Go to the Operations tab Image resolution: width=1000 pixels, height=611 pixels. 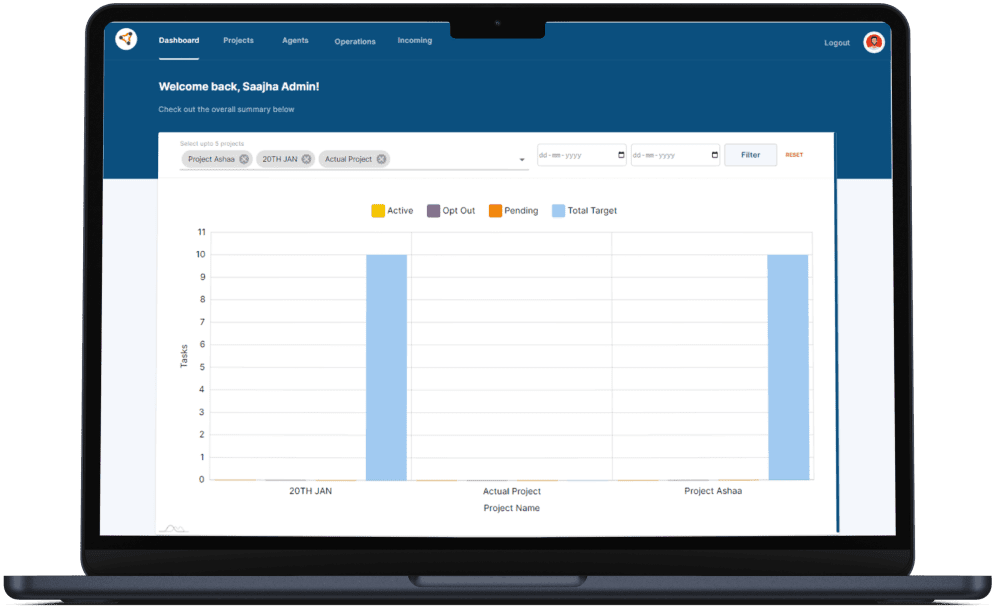click(x=354, y=41)
